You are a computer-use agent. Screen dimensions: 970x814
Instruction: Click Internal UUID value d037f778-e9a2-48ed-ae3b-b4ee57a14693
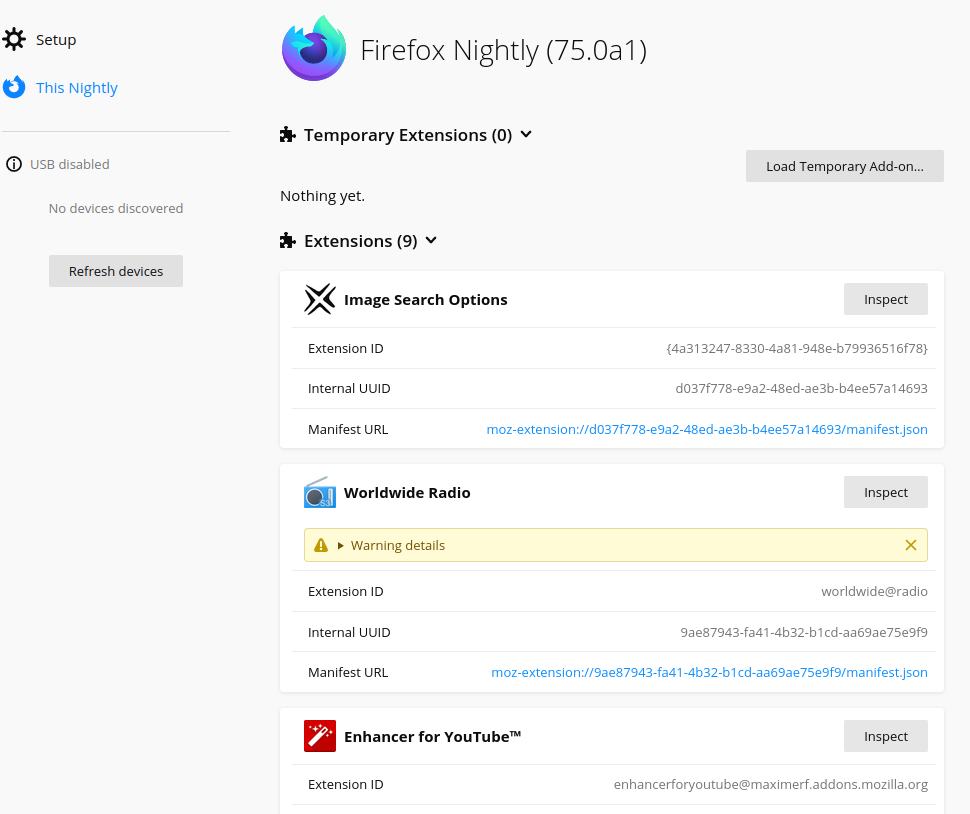802,388
